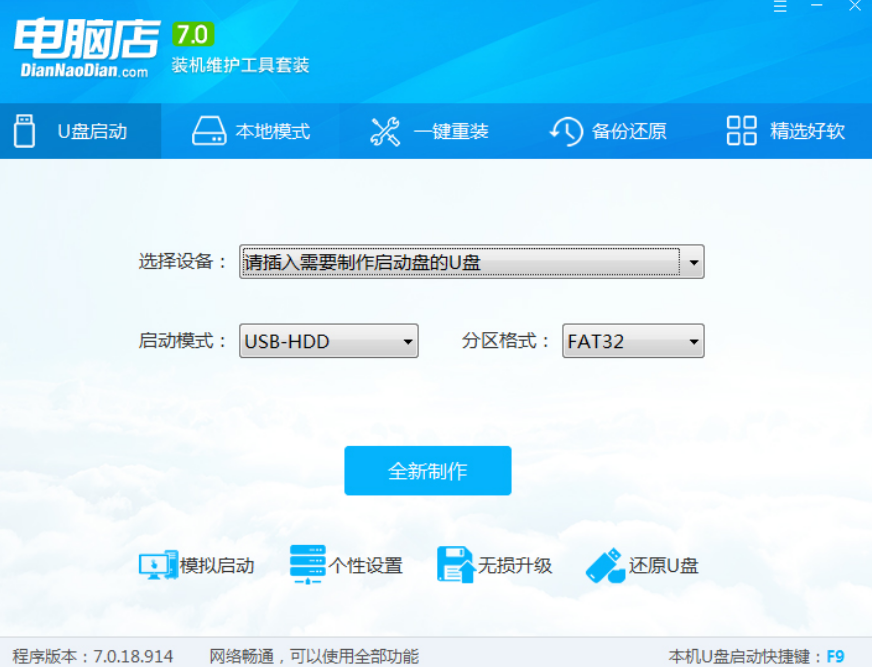Viewport: 872px width, 667px height.
Task: Switch to the 本地模式 tab
Action: [251, 131]
